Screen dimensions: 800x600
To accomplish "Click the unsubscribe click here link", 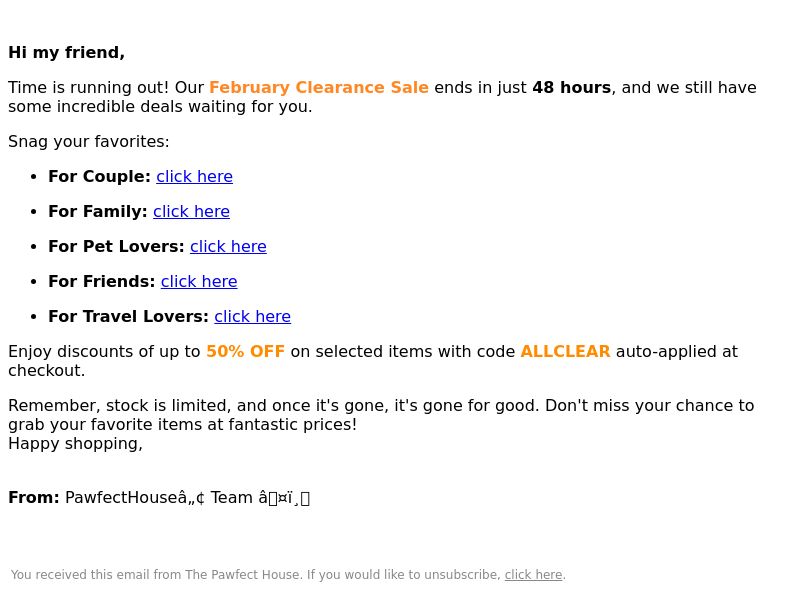I will [533, 575].
